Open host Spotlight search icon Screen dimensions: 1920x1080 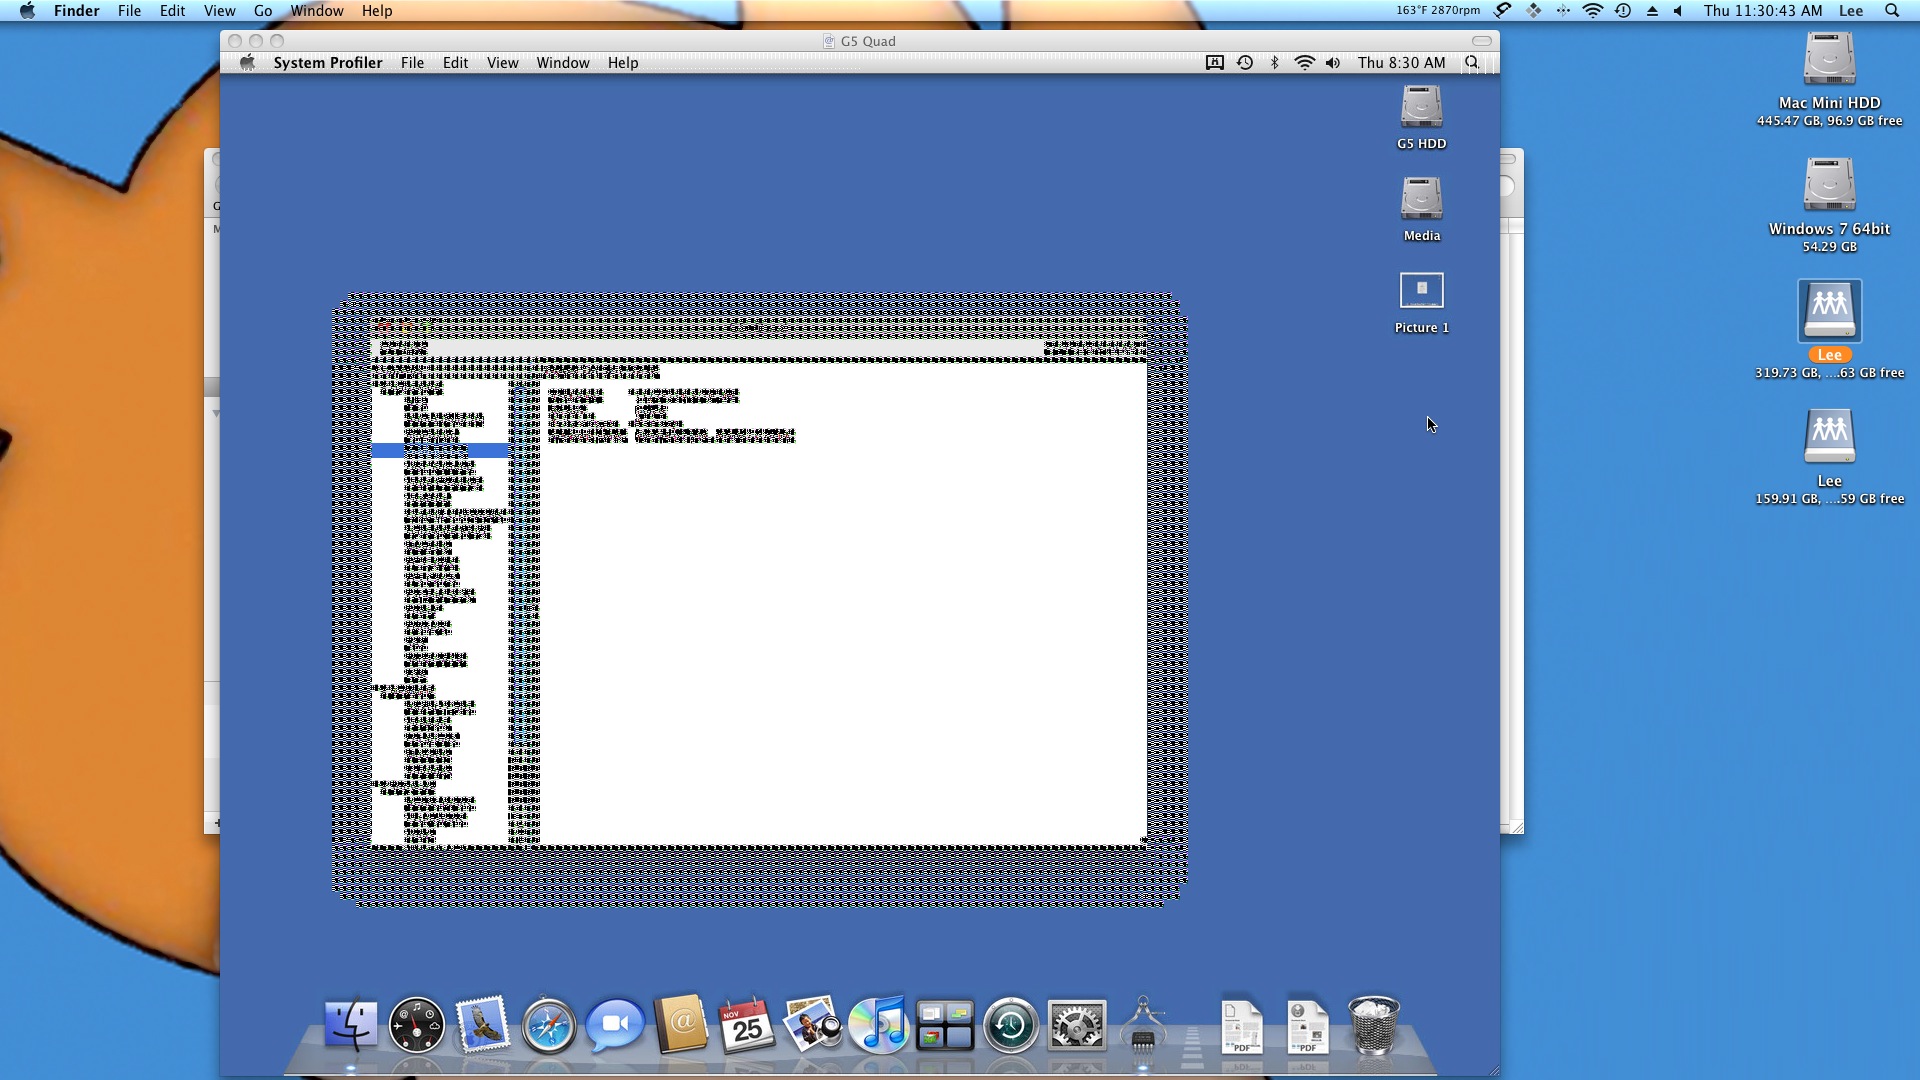(x=1891, y=10)
